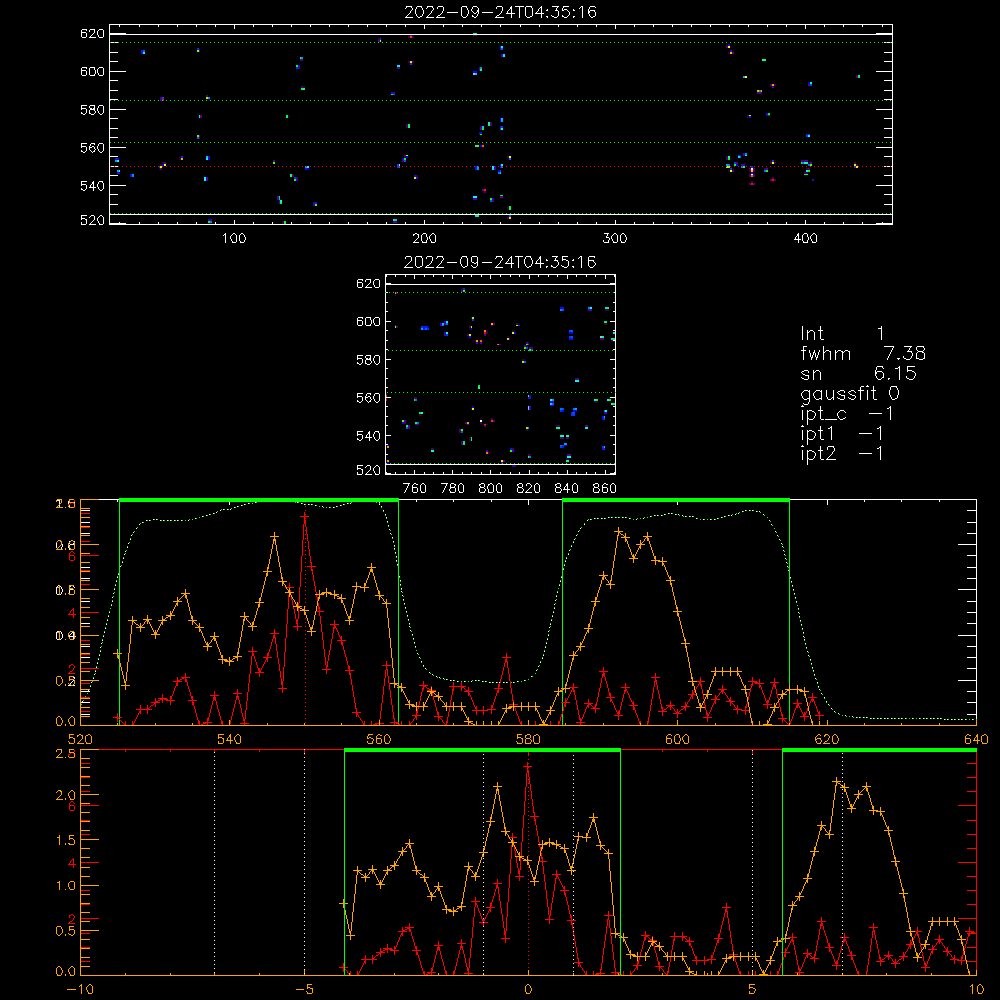Viewport: 1000px width, 1000px height.
Task: Click the top scatter image panel
Action: pyautogui.click(x=501, y=124)
